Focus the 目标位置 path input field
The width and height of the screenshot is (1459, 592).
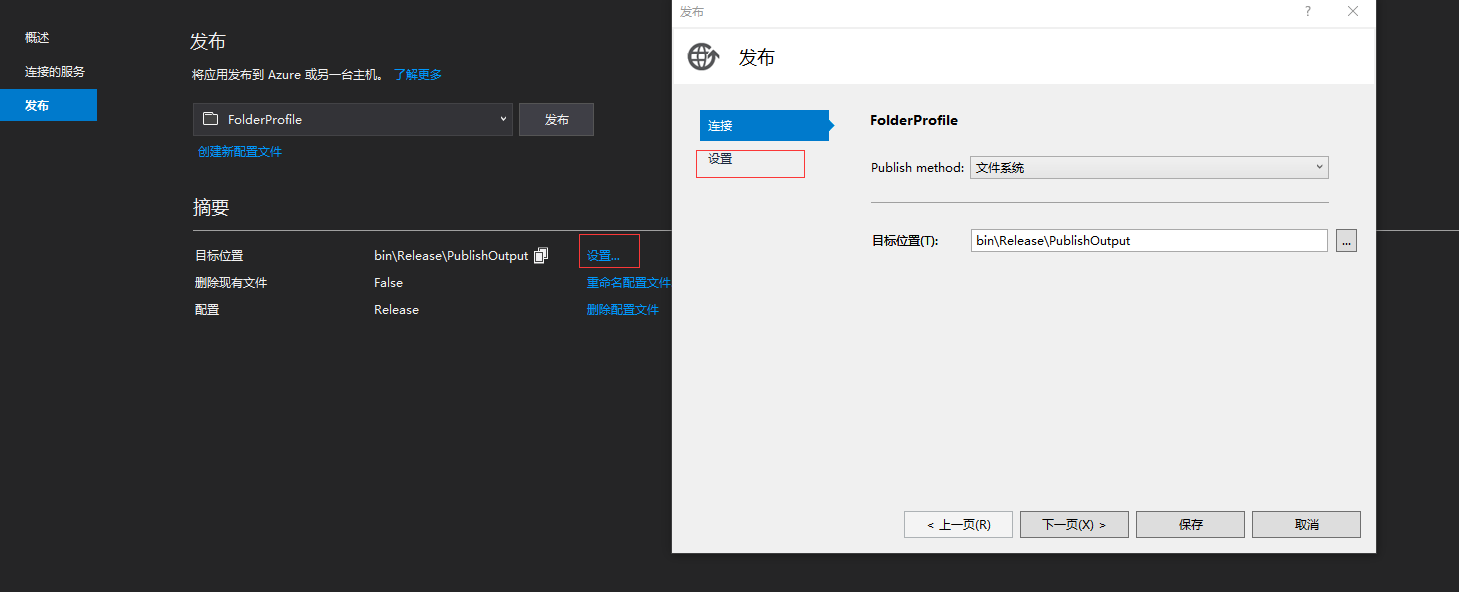pos(1149,240)
